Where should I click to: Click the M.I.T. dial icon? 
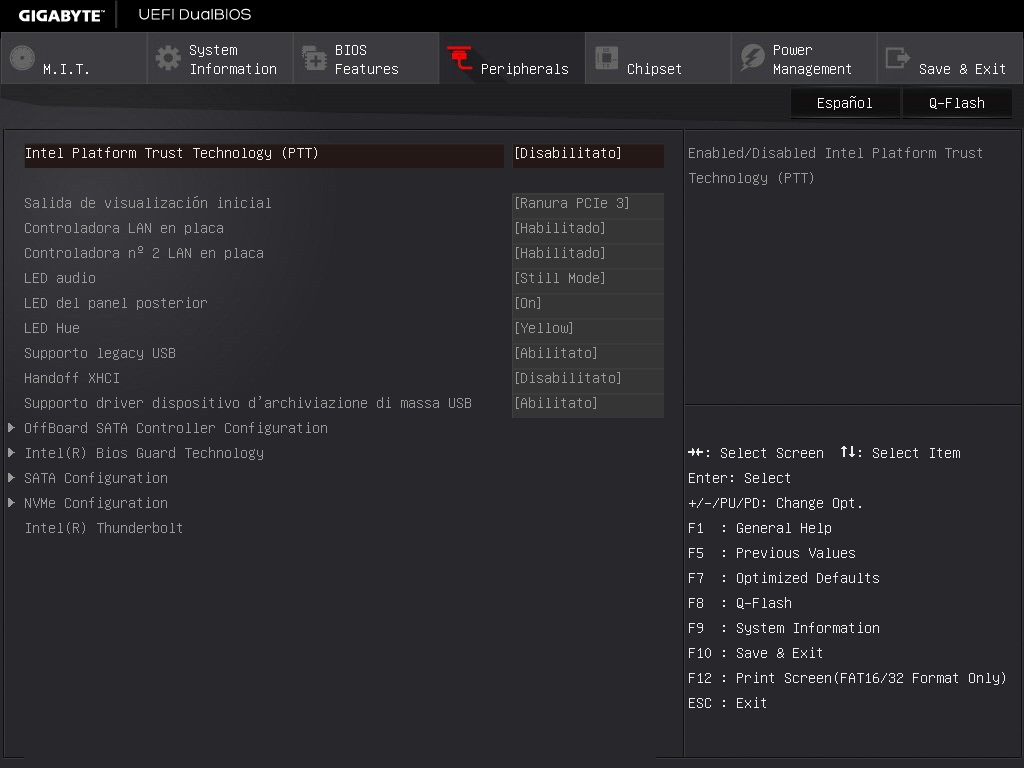click(22, 58)
